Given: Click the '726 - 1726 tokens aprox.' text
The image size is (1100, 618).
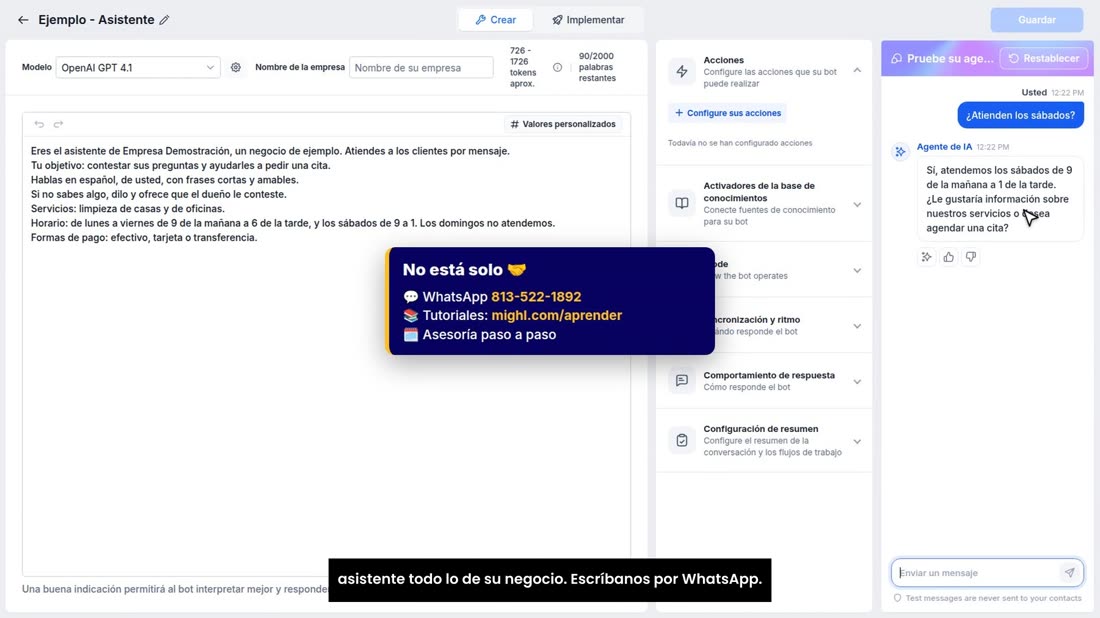Looking at the screenshot, I should [x=523, y=67].
